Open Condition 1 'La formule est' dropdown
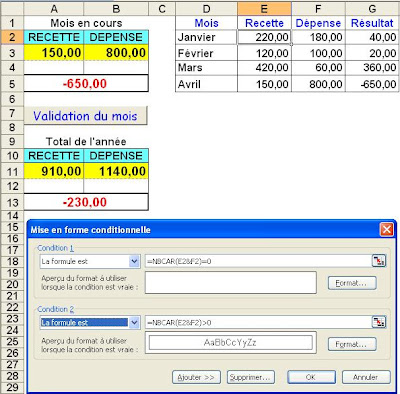The image size is (400, 394). point(134,261)
